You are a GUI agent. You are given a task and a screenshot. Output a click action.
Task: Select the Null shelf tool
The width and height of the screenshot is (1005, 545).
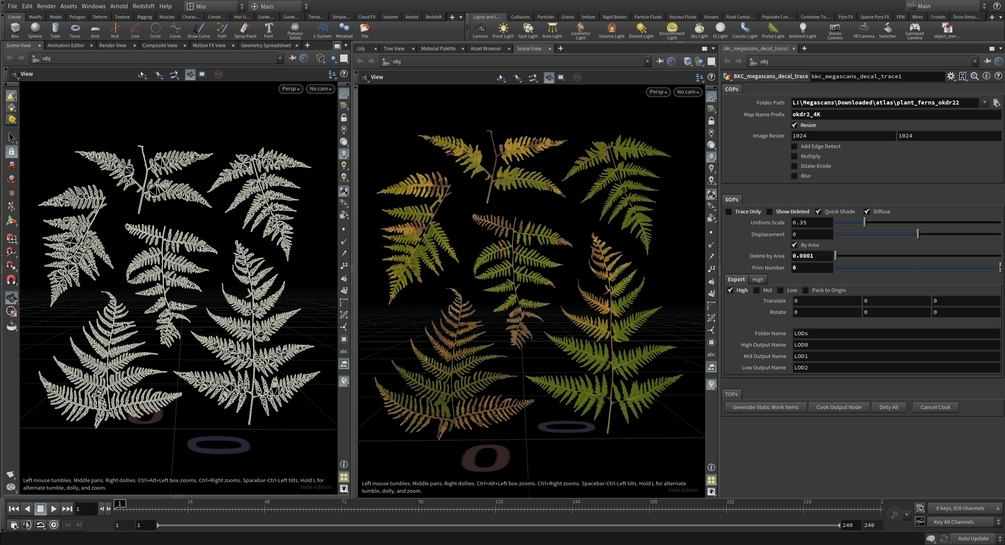(x=115, y=29)
